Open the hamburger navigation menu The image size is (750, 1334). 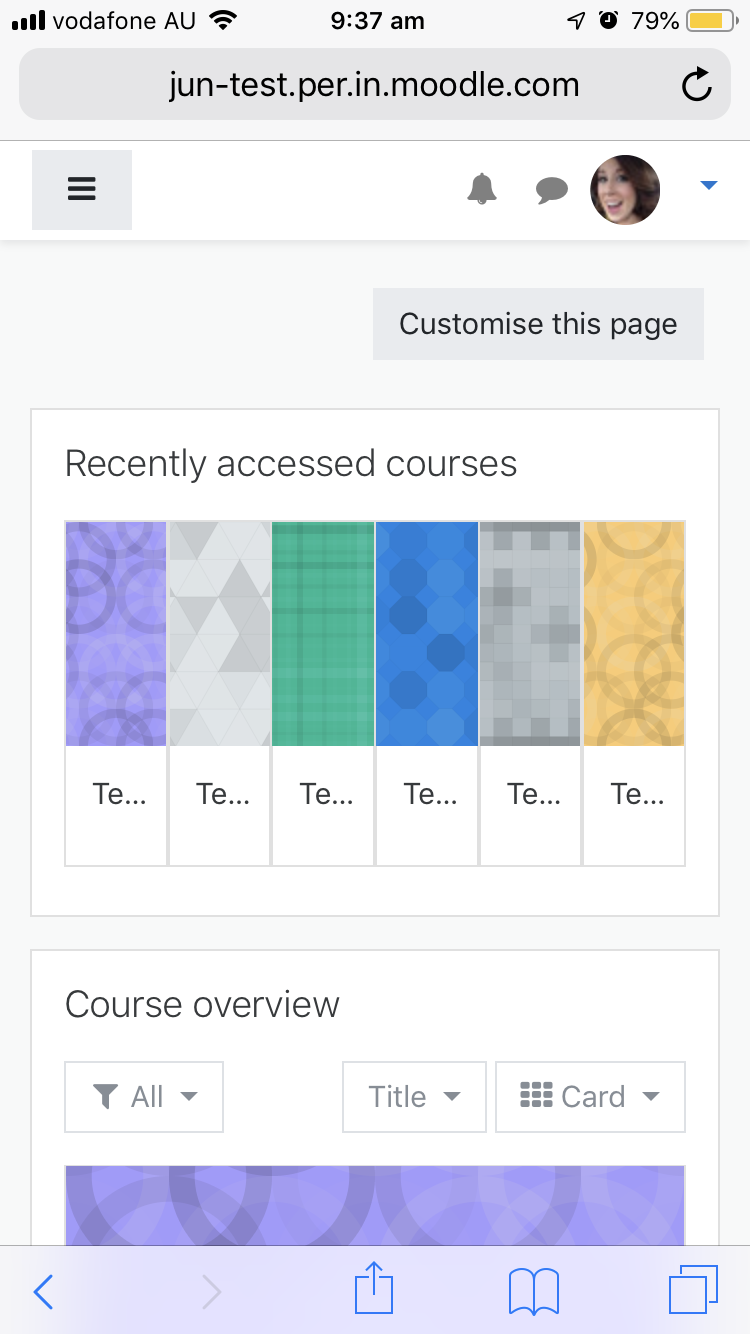tap(81, 190)
